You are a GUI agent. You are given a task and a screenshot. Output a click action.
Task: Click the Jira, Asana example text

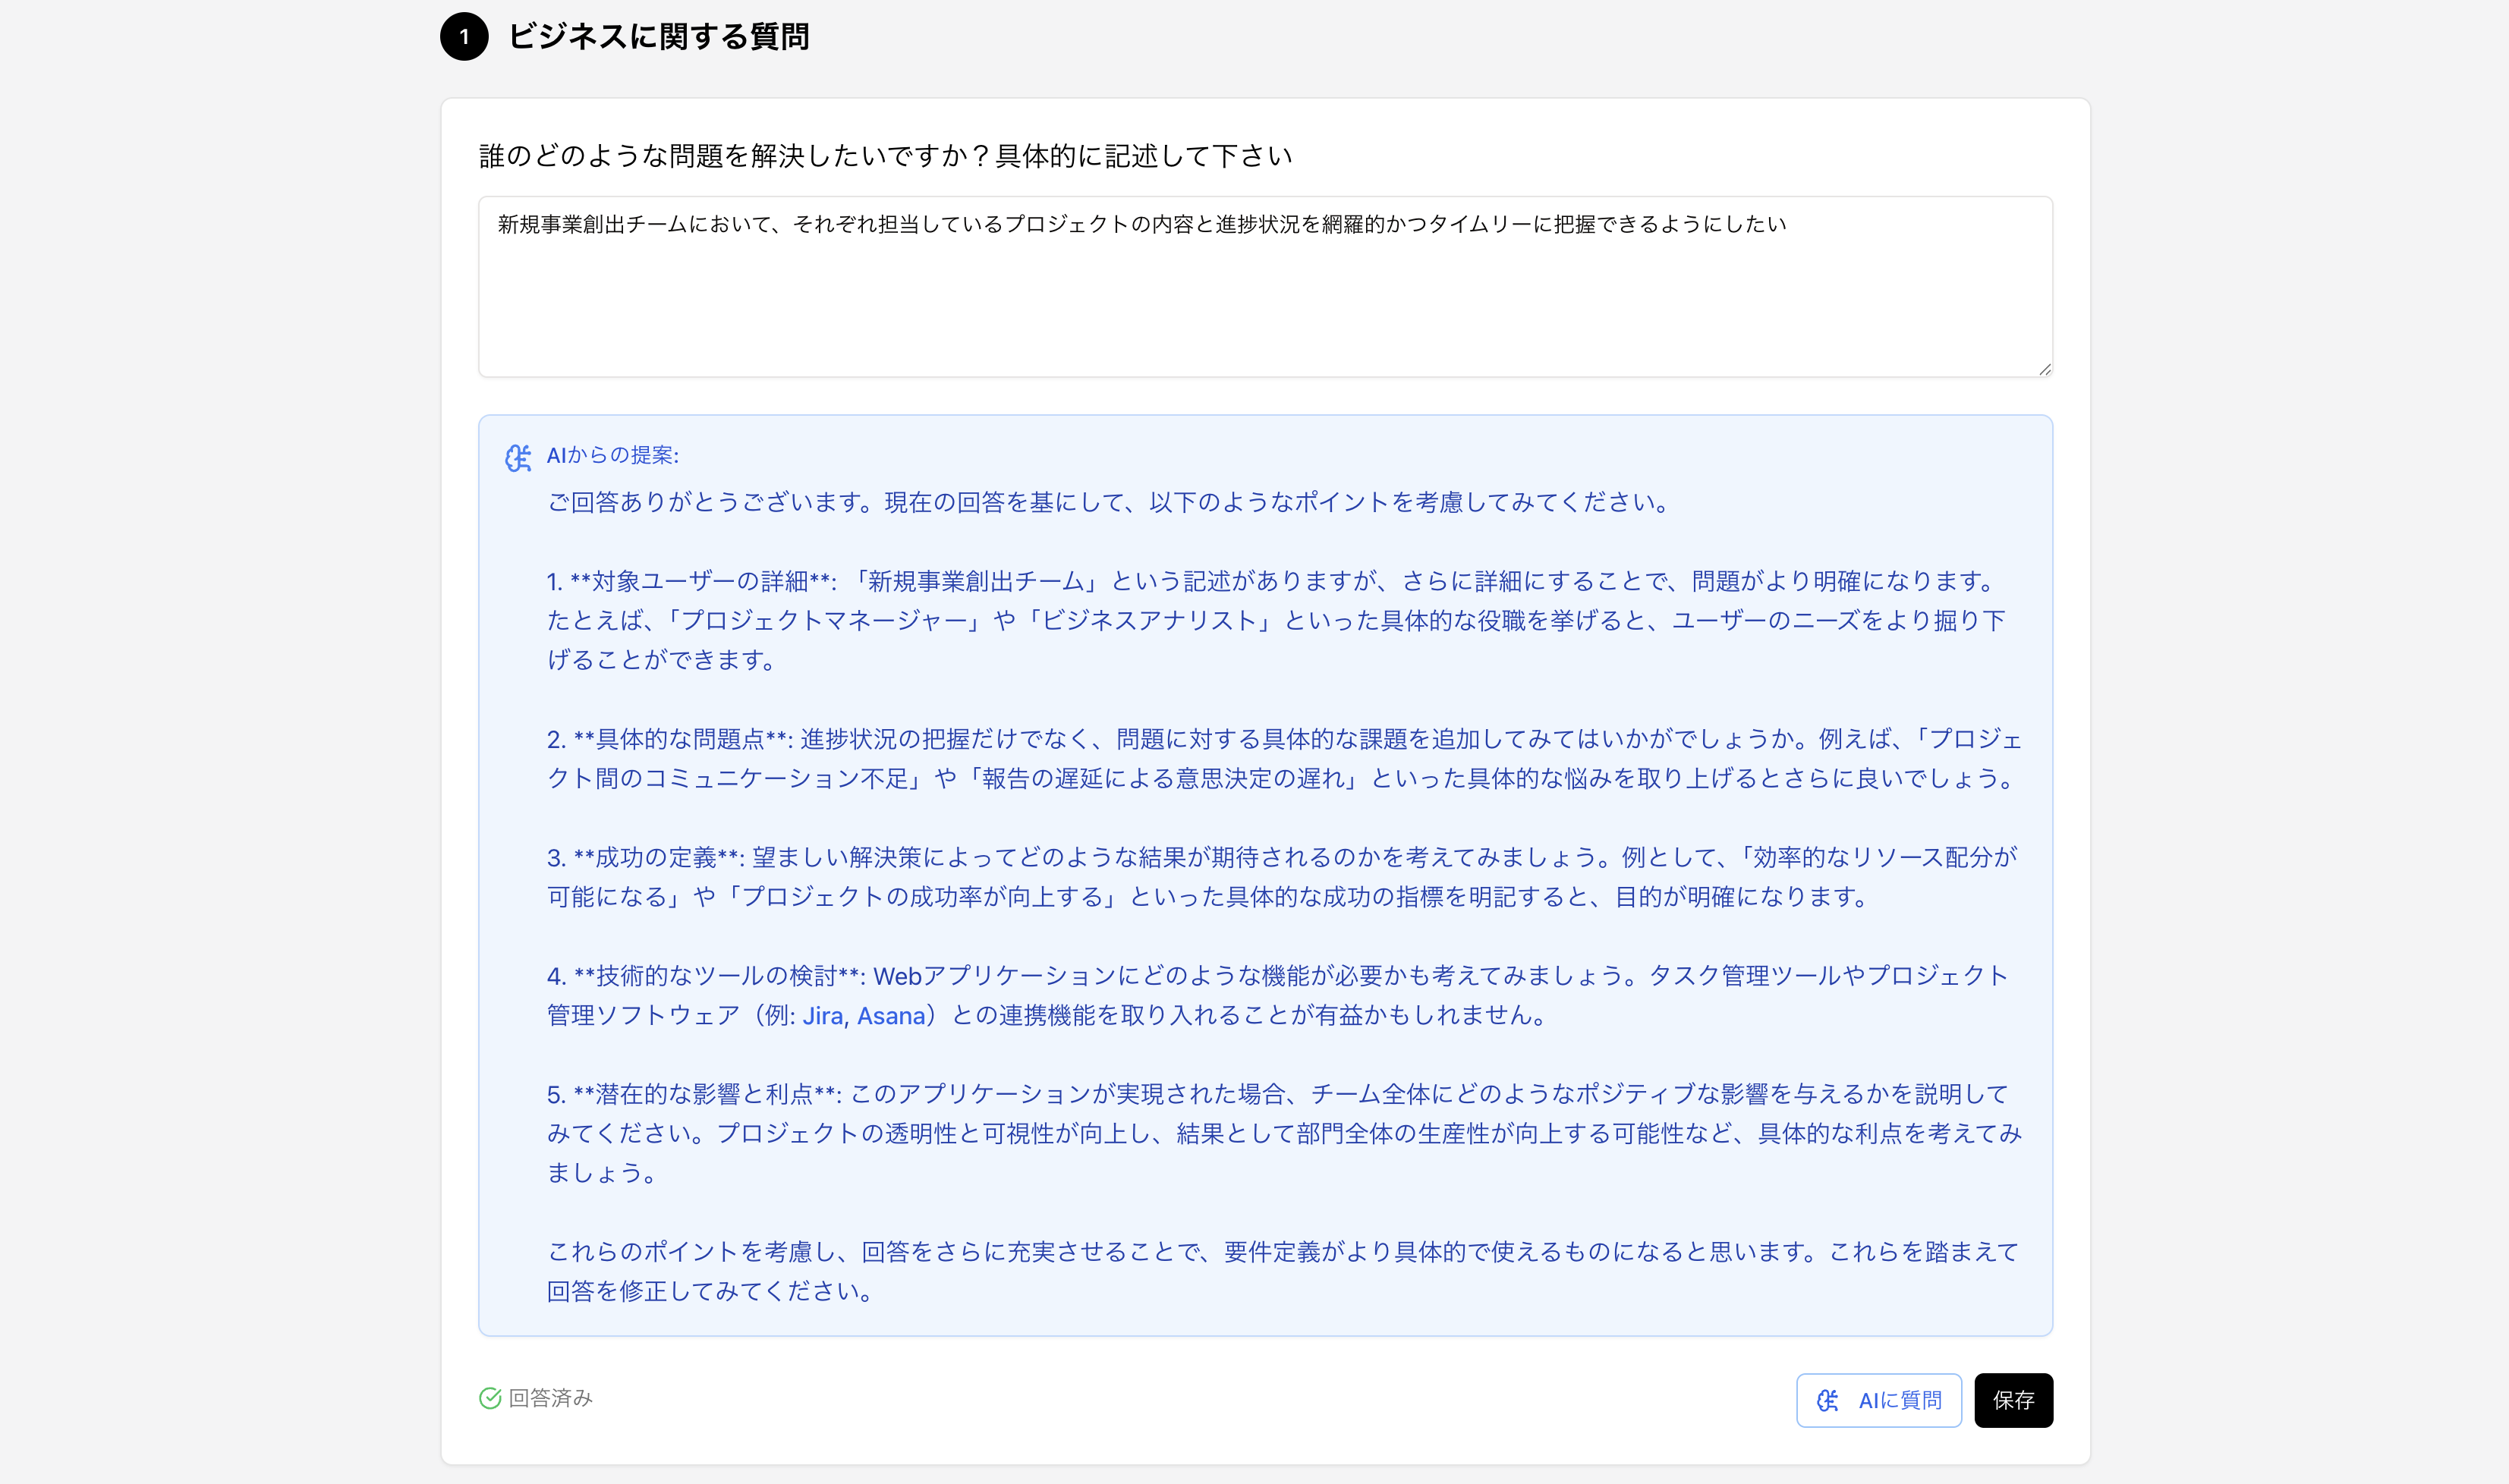(x=864, y=1016)
